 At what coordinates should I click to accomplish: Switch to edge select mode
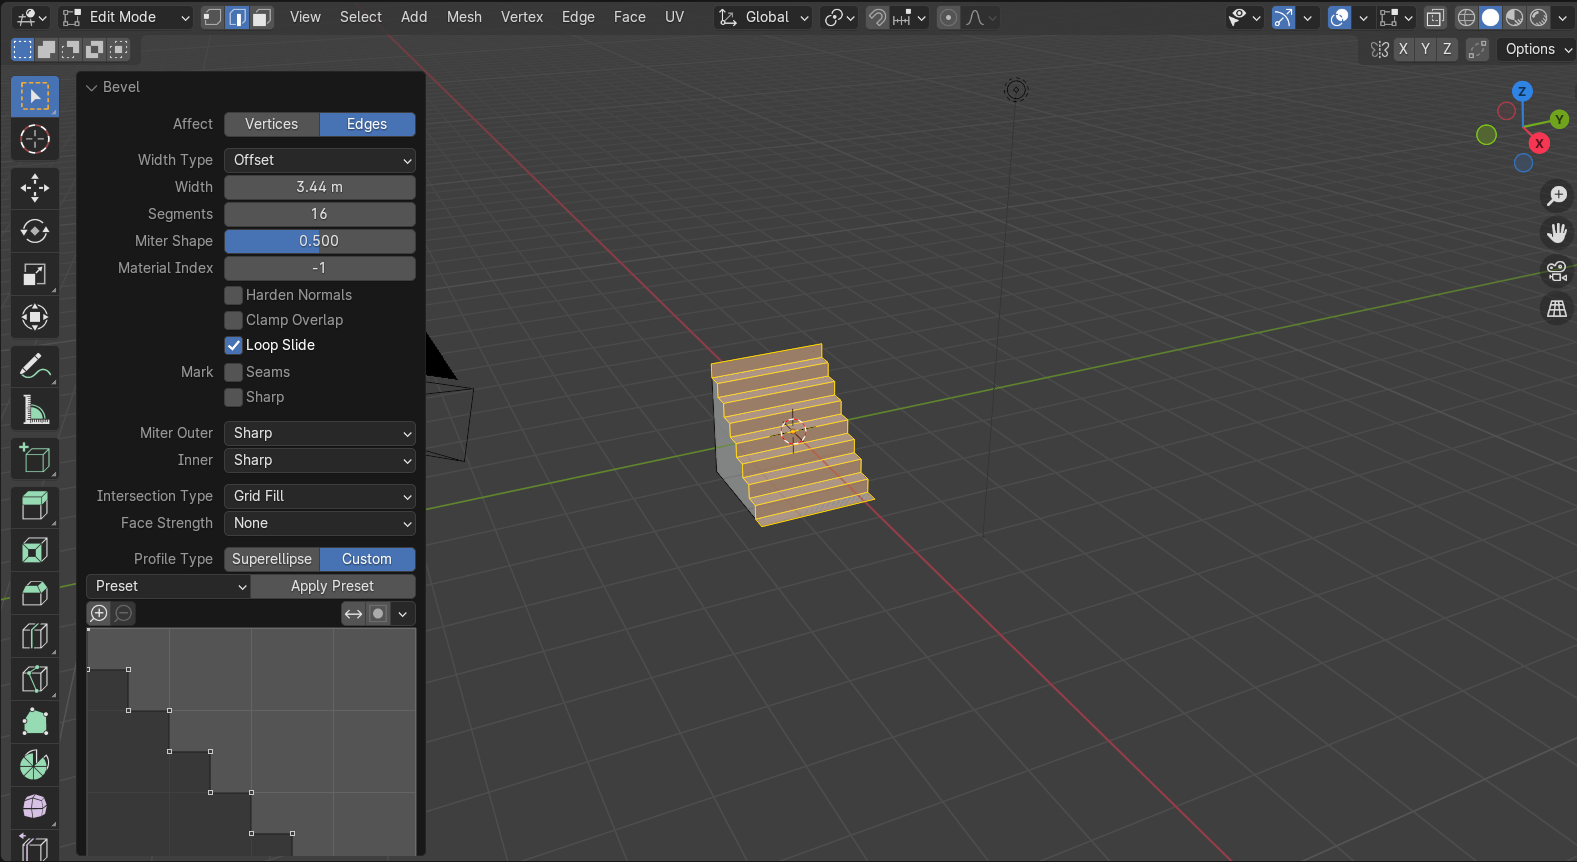pos(237,17)
